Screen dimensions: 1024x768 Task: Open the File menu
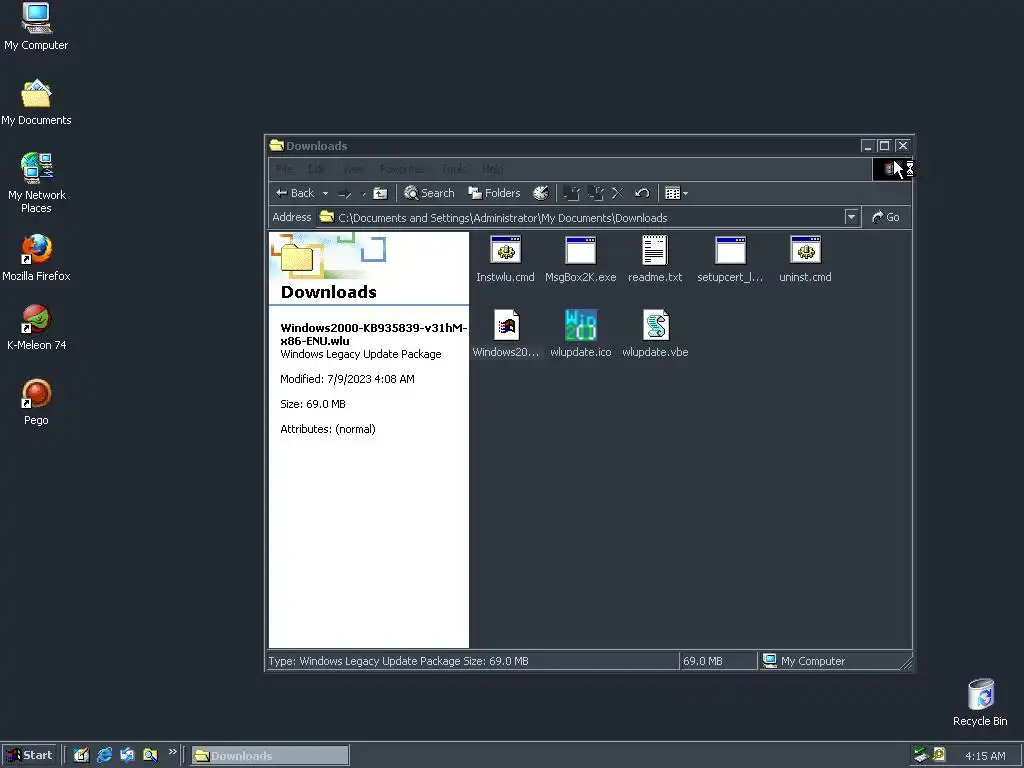click(x=284, y=169)
